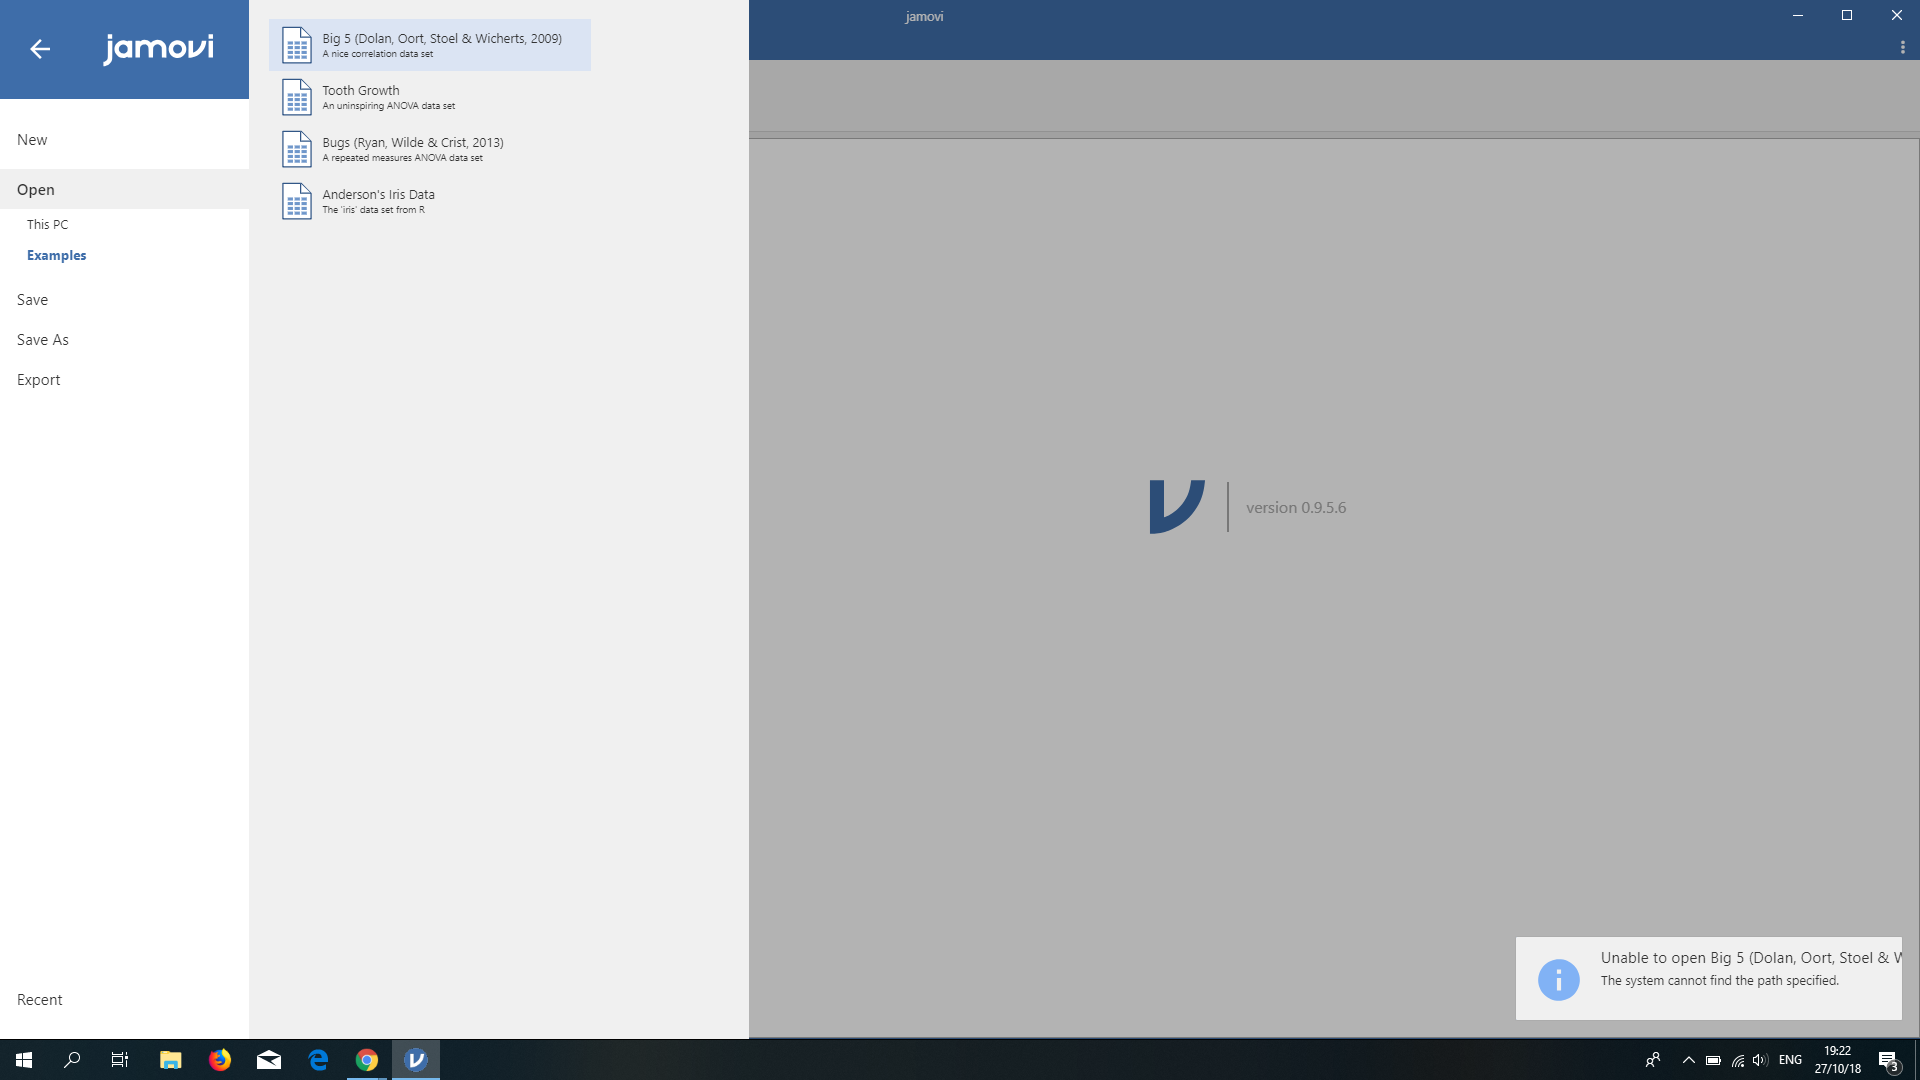Click the jamovi logo in menu header
This screenshot has height=1080, width=1920.
(158, 48)
